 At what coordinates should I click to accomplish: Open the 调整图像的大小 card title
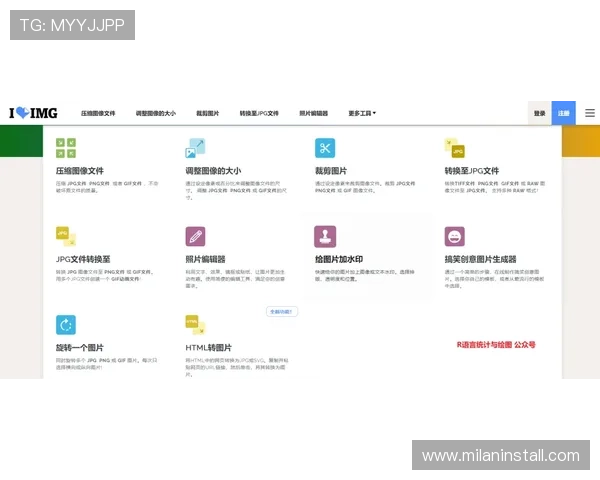click(213, 171)
